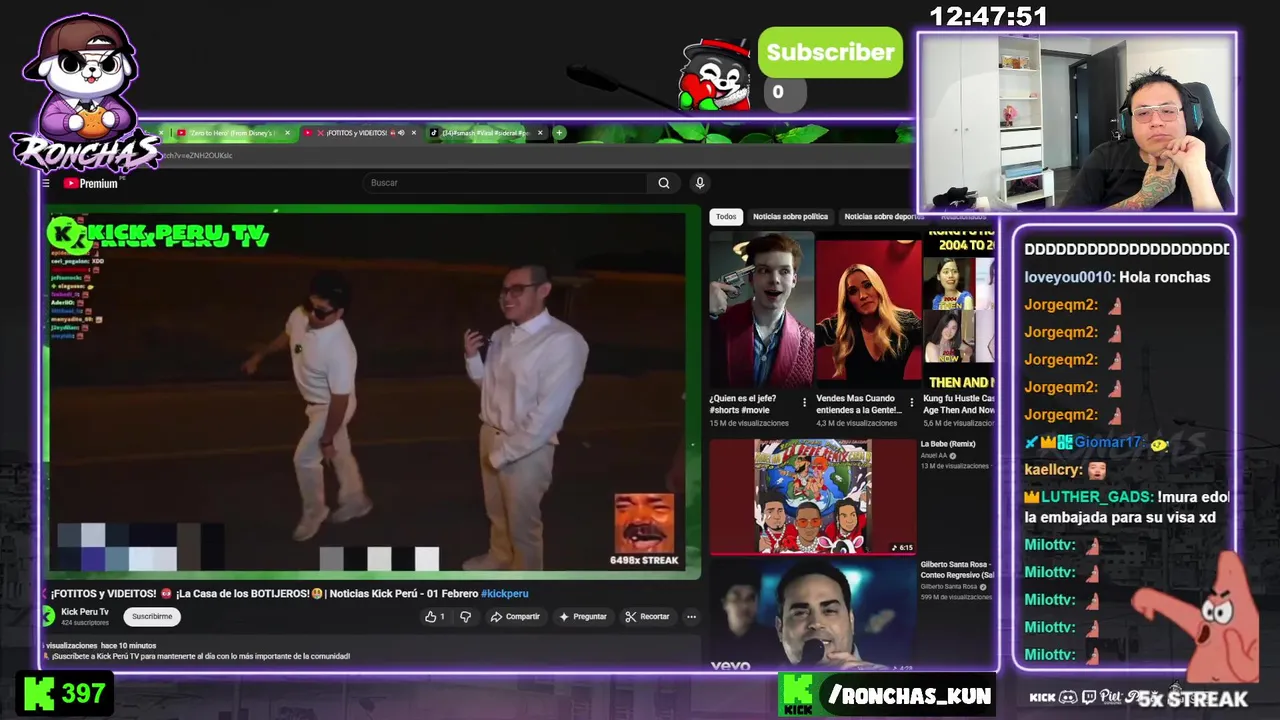The image size is (1280, 720).
Task: Click the Anuel AA channel name
Action: click(x=933, y=456)
